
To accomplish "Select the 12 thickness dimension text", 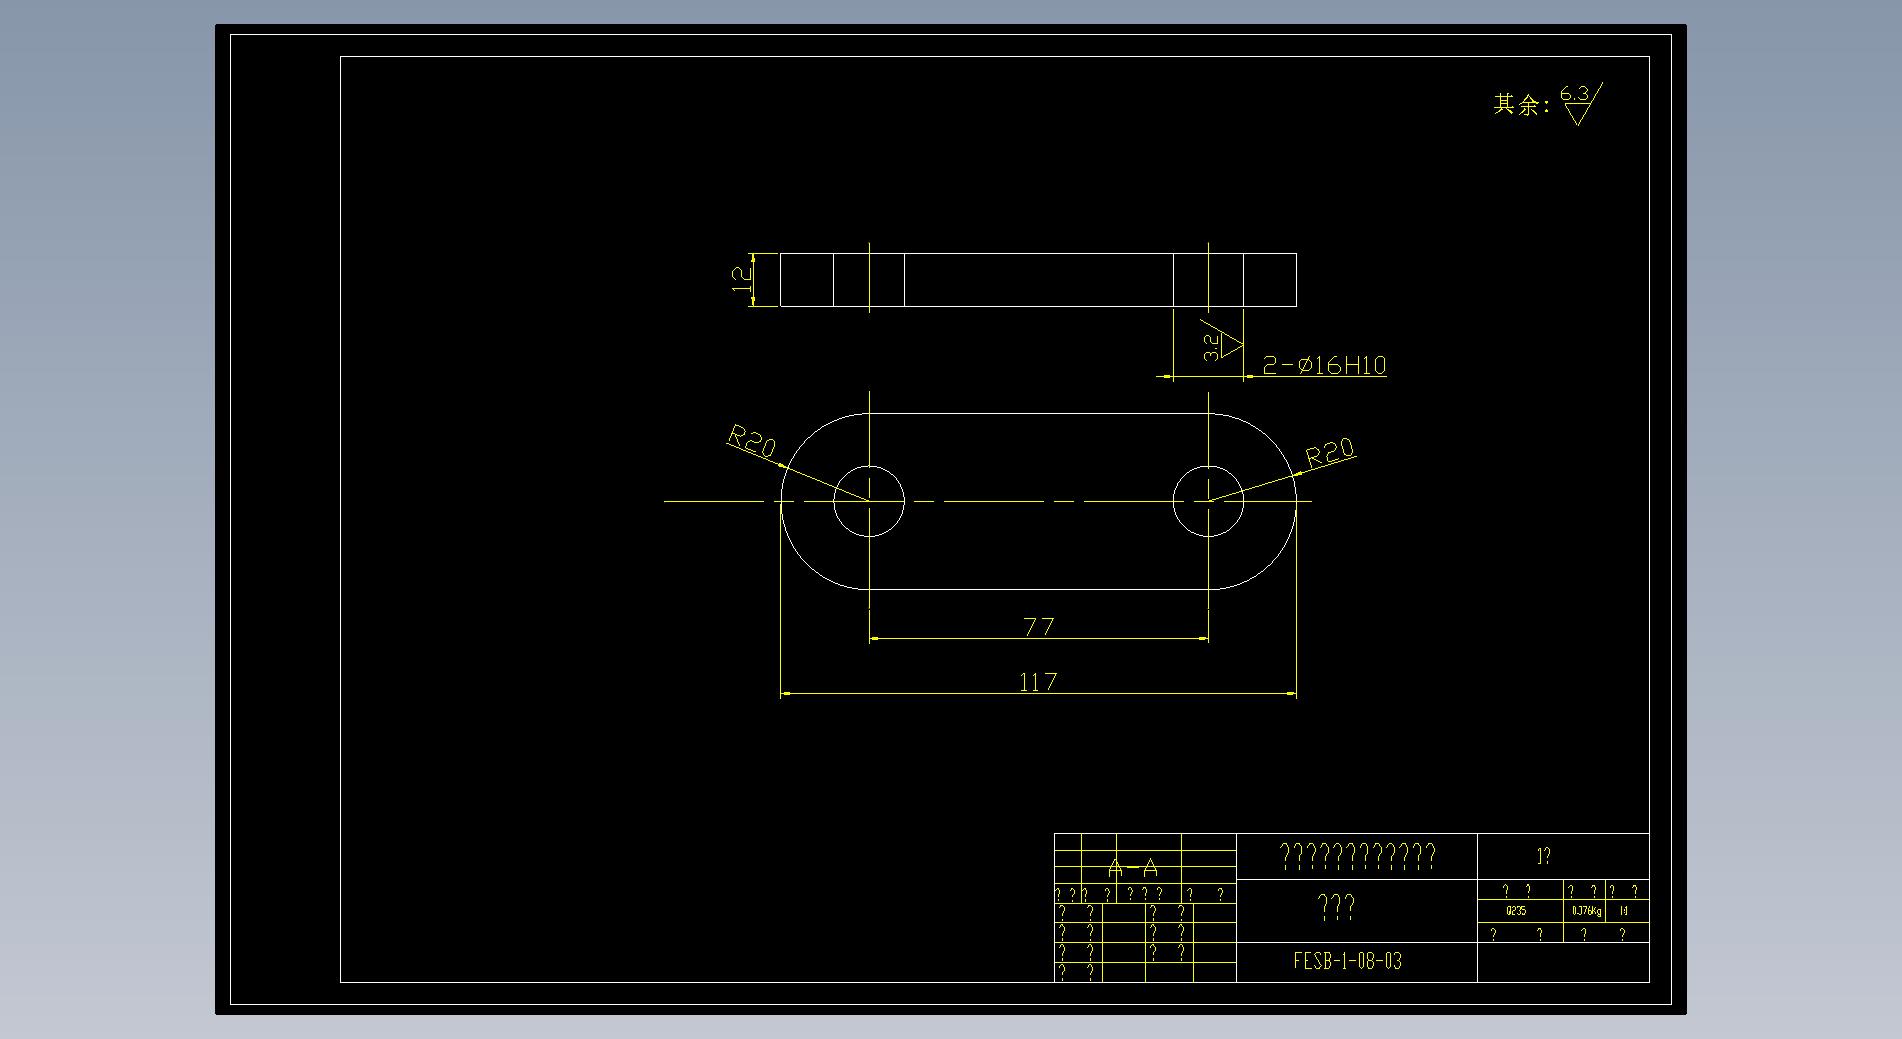I will pyautogui.click(x=742, y=279).
